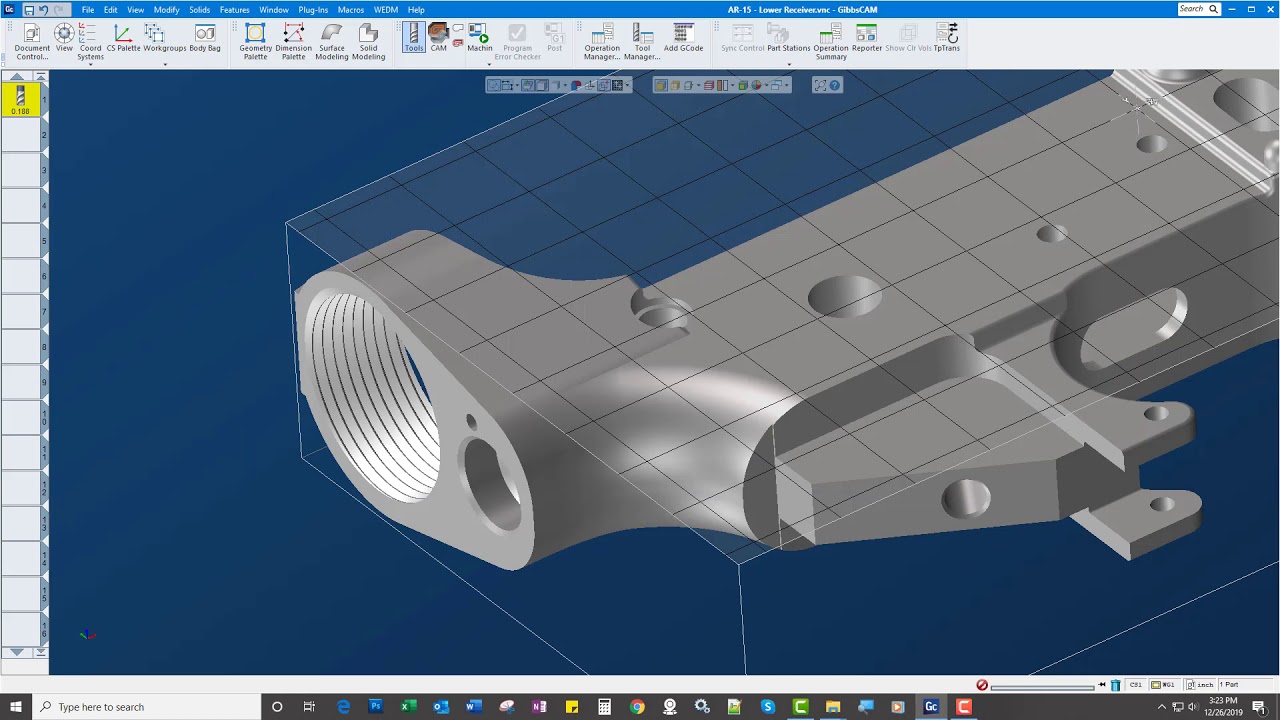
Task: Open the Operation Summary
Action: coord(831,42)
